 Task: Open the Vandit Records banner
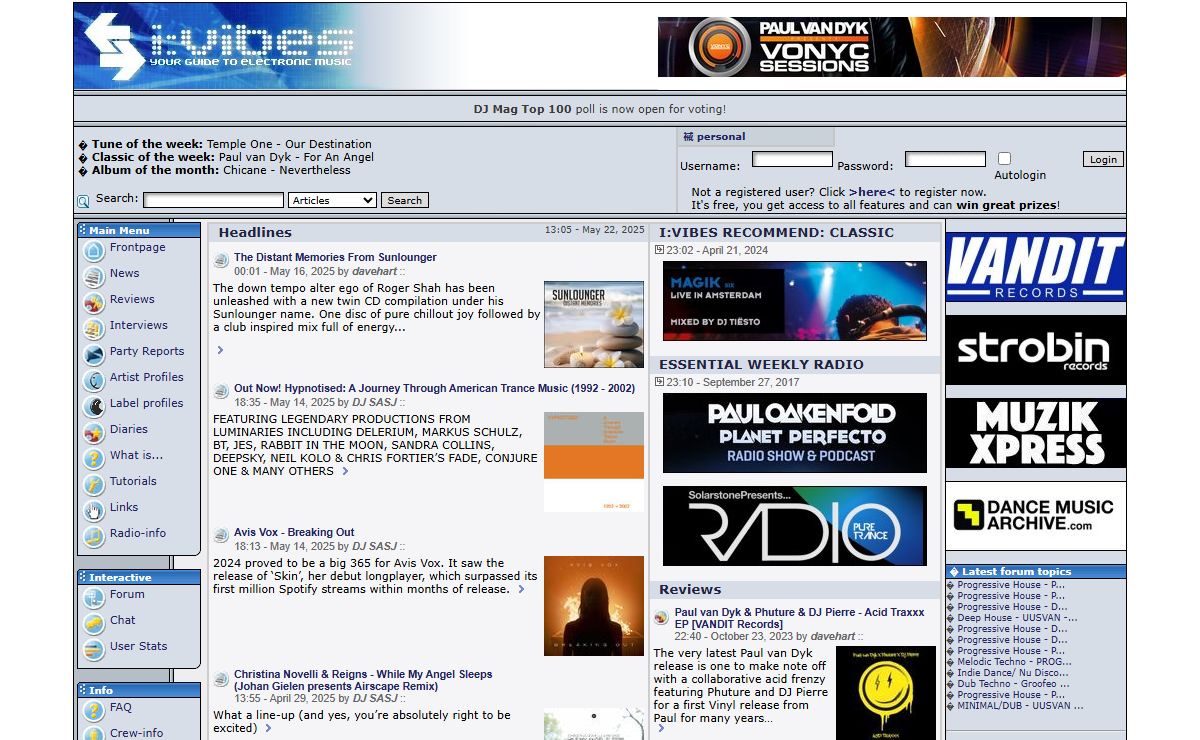click(1036, 267)
